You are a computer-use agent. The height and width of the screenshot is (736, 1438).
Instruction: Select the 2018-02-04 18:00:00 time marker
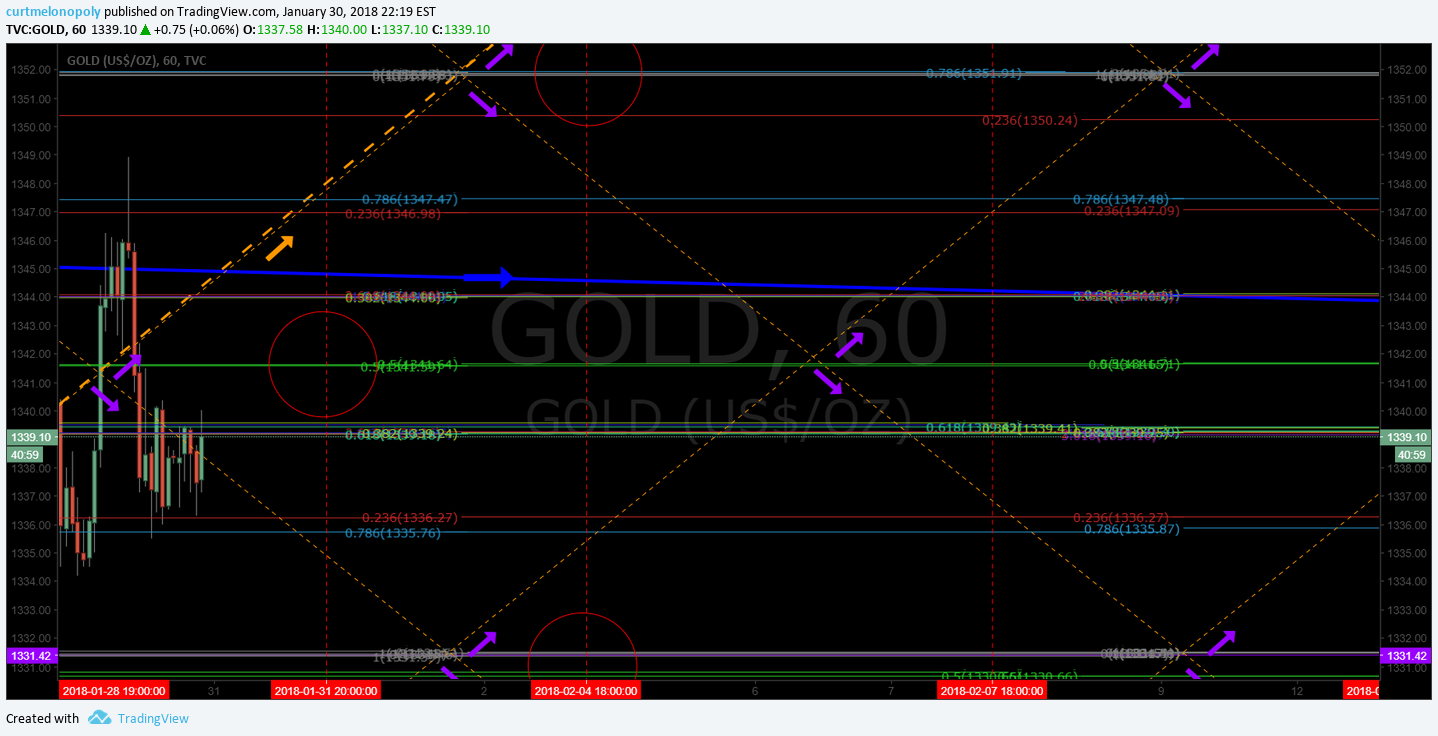tap(586, 690)
